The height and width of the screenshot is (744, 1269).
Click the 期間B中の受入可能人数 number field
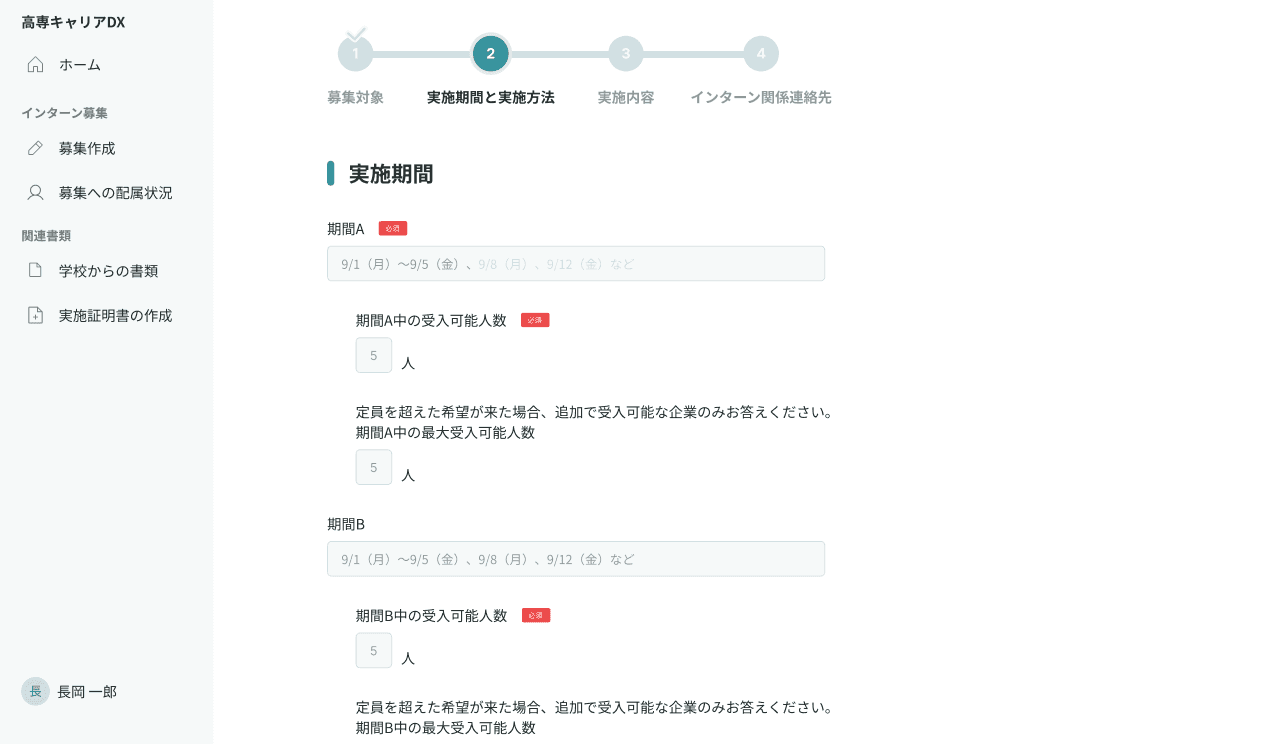pyautogui.click(x=373, y=650)
